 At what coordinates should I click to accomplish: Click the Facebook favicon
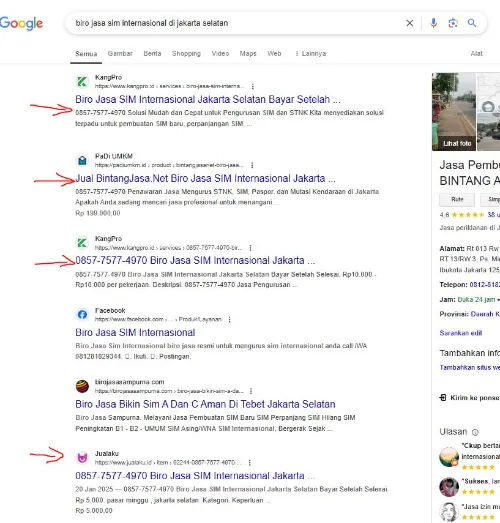(x=82, y=315)
